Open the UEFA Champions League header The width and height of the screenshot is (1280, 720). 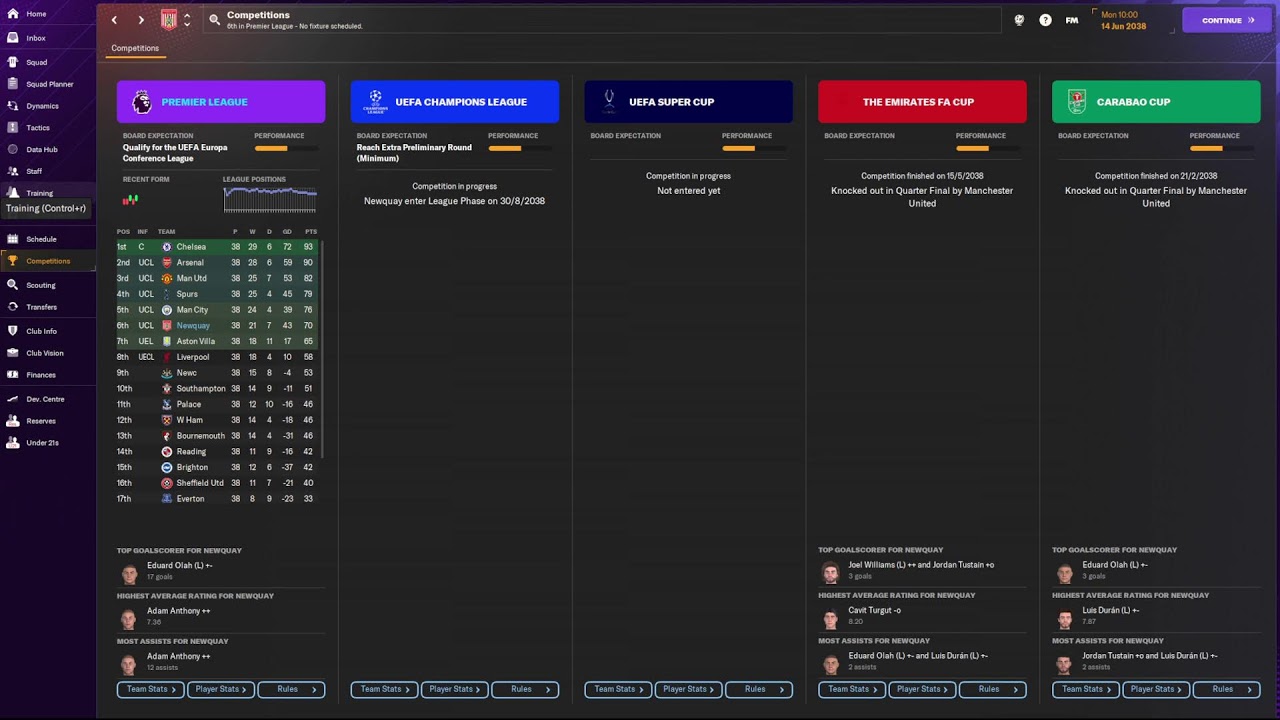click(x=455, y=102)
